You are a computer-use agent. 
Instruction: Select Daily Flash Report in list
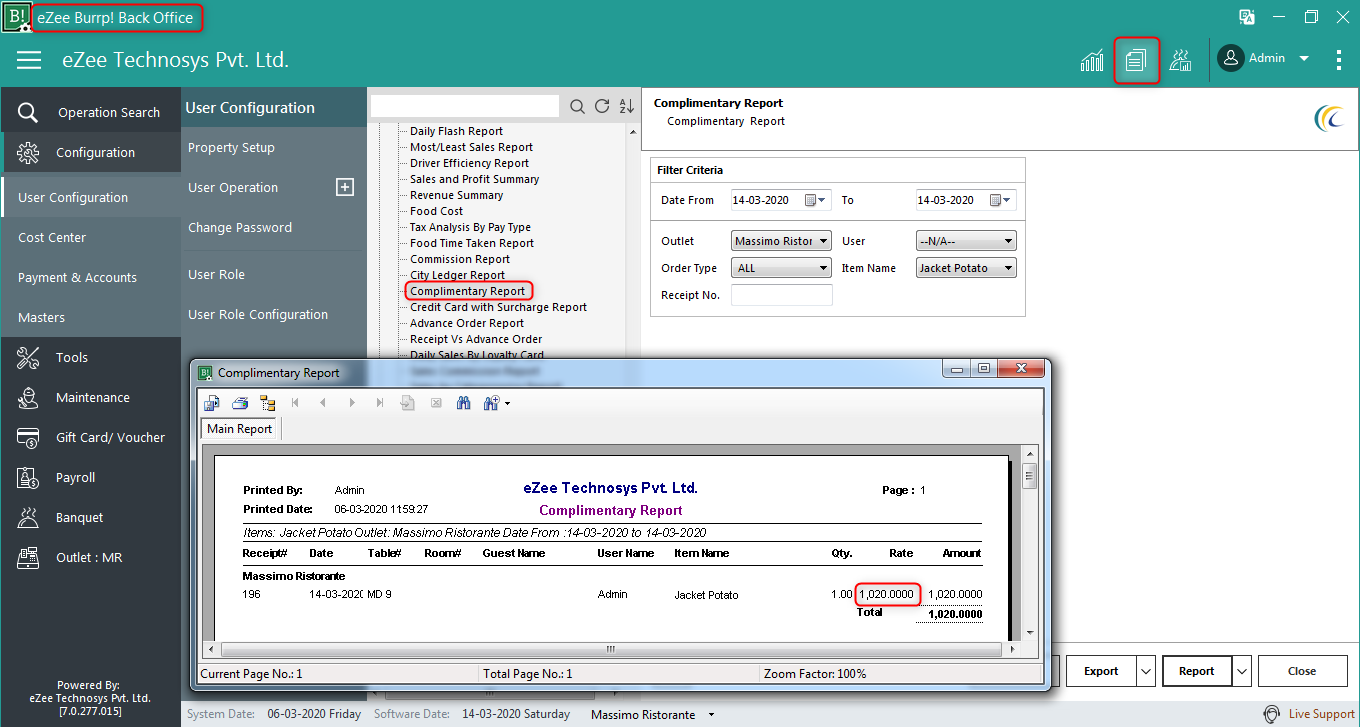456,131
